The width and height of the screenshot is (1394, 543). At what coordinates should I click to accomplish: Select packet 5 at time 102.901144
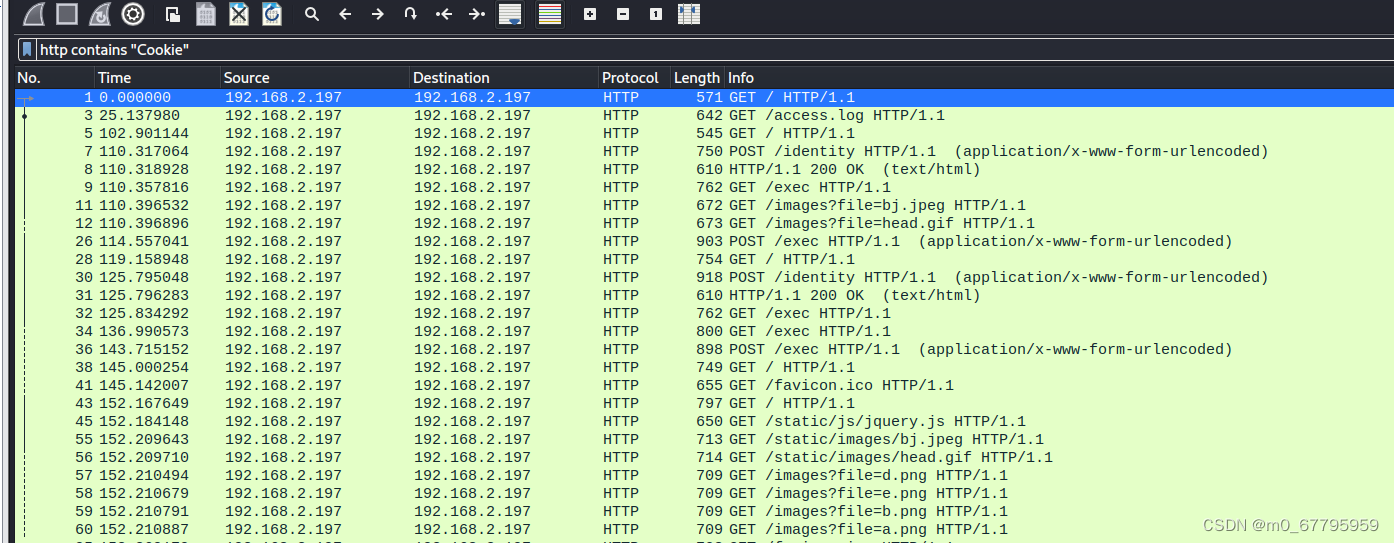coord(704,134)
